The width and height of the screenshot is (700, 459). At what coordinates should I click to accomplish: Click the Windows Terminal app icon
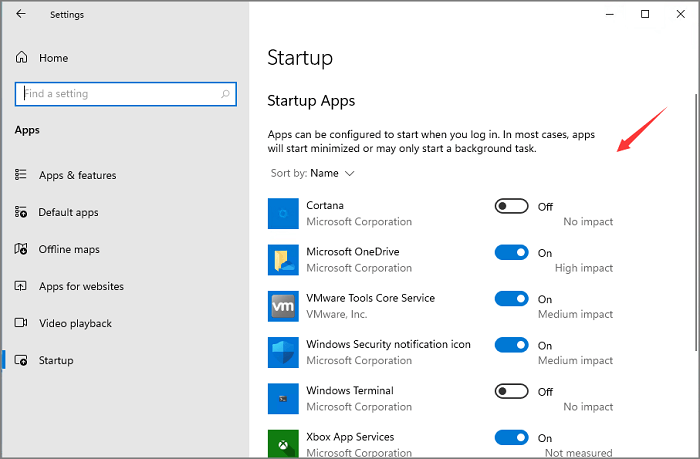point(284,398)
